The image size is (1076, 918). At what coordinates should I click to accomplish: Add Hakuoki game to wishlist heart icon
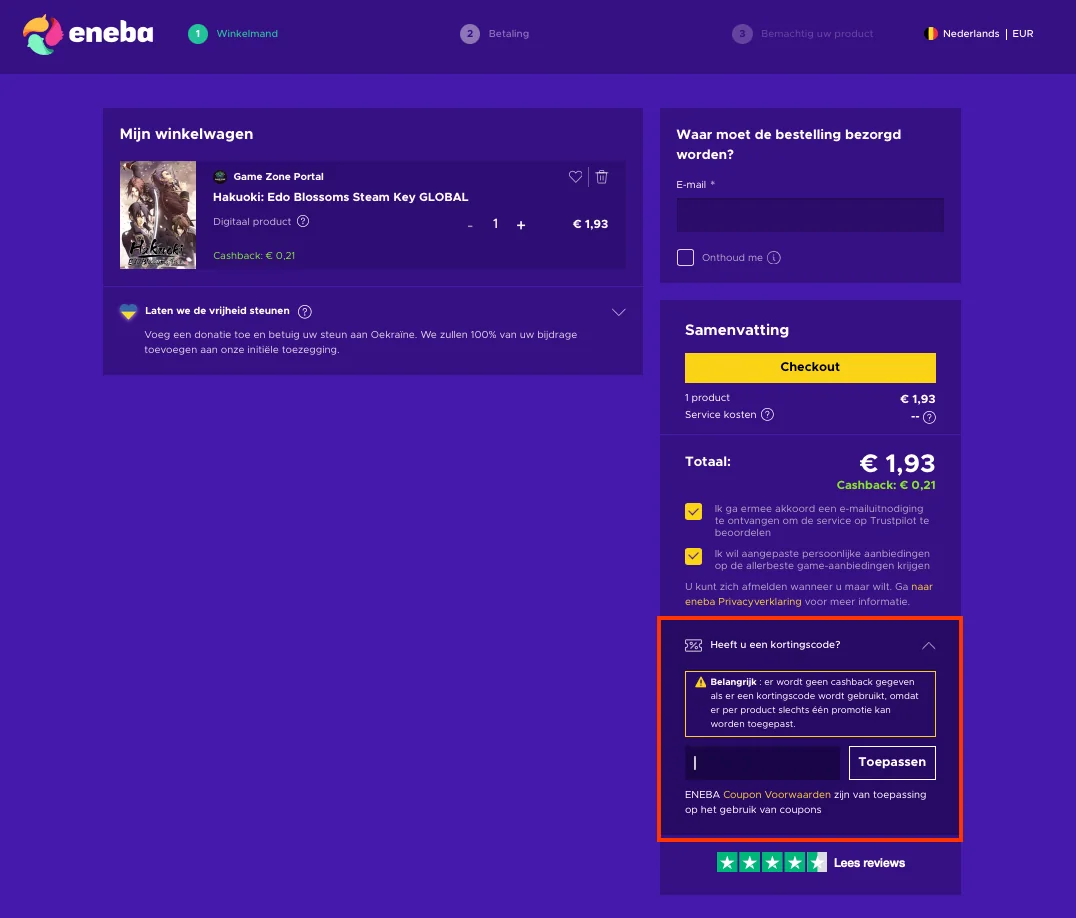tap(575, 177)
